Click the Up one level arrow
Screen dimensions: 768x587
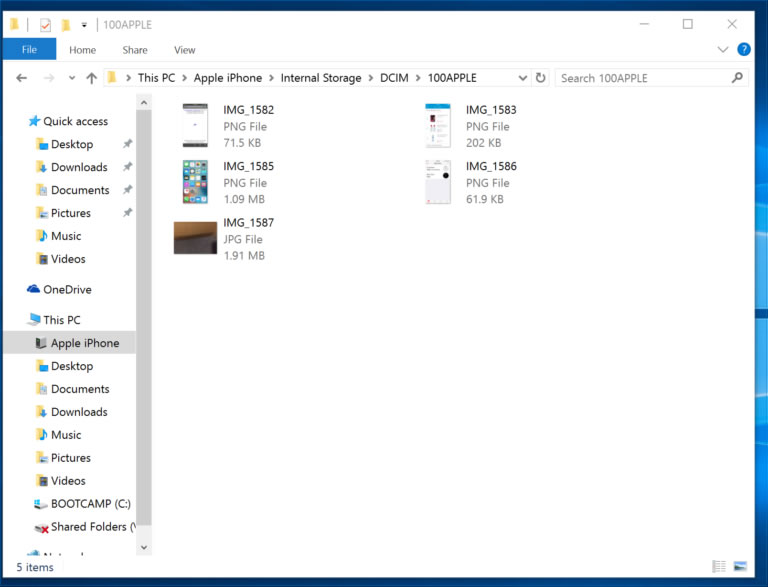coord(92,78)
